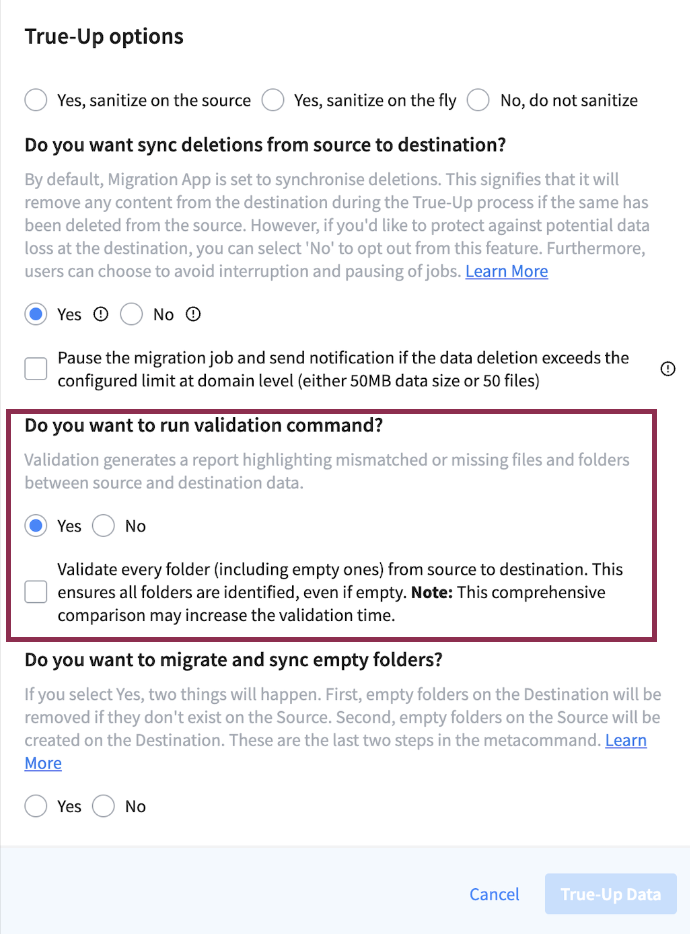Click the info icon beside the Yes sync deletions option
This screenshot has width=690, height=934.
pos(100,314)
